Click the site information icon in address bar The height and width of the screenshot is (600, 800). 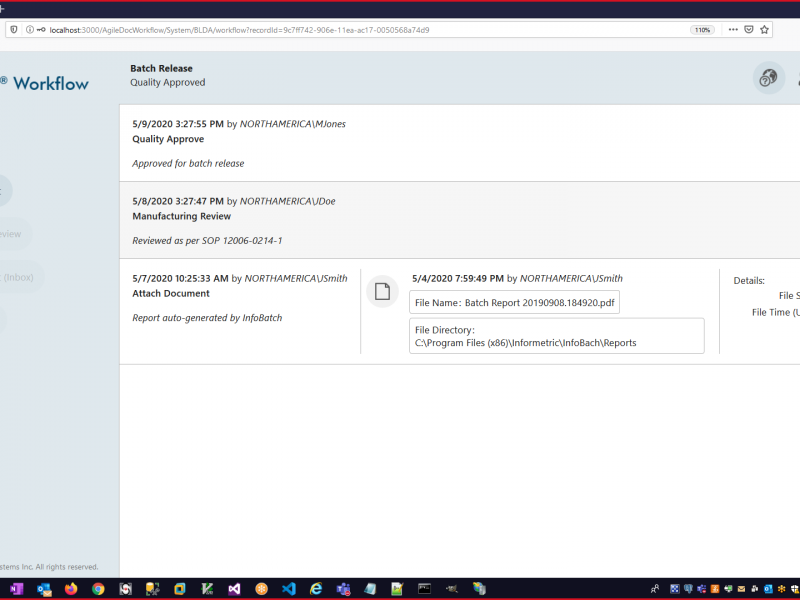pos(30,30)
